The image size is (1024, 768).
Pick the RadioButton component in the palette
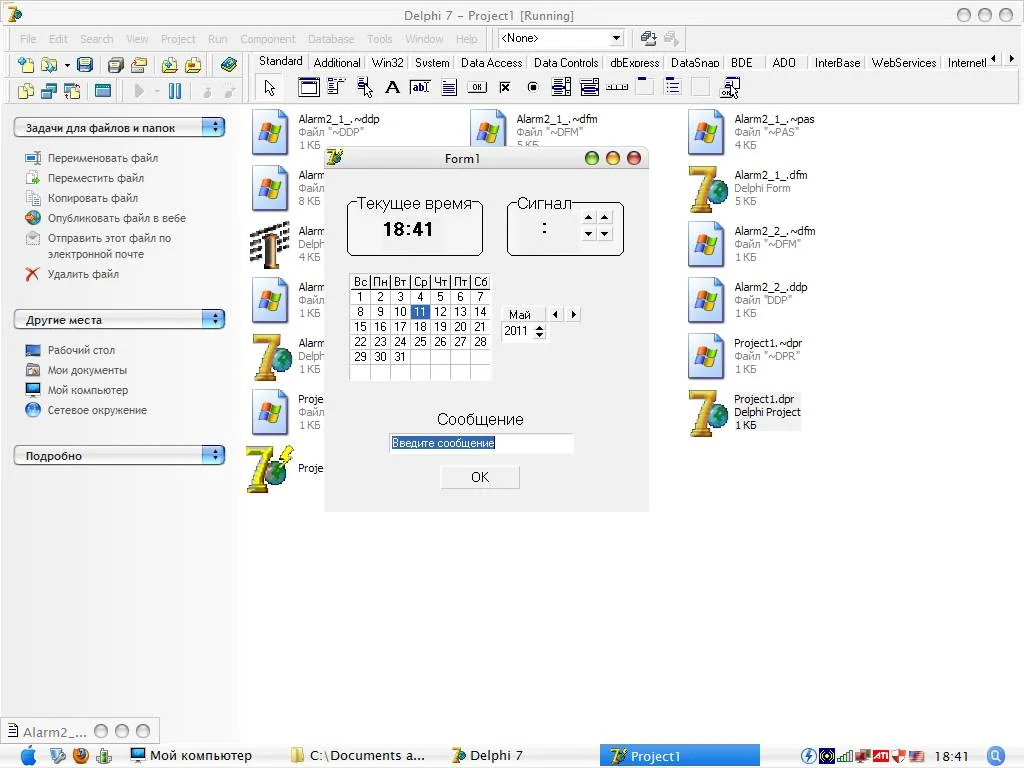click(533, 87)
